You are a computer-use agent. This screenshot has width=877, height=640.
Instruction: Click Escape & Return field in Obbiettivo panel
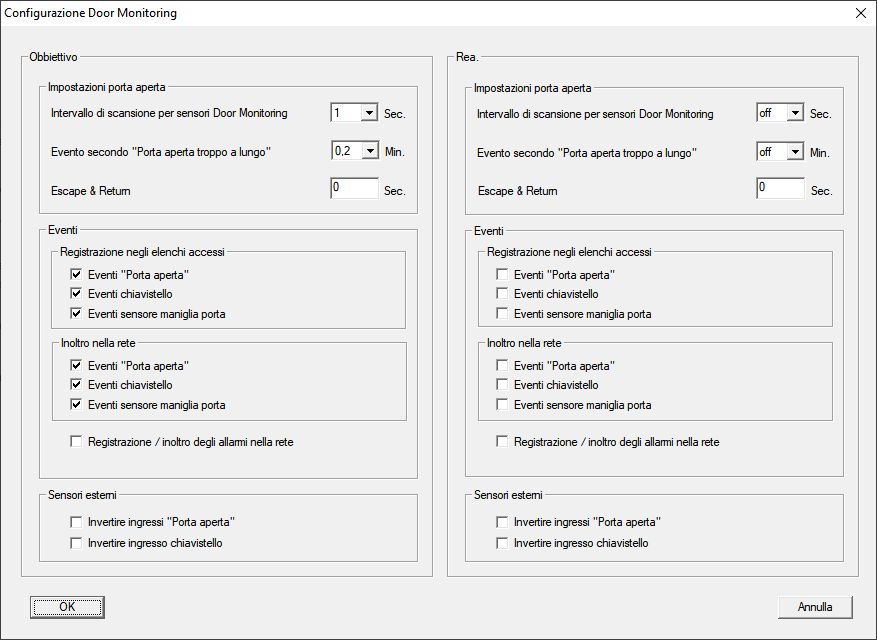pyautogui.click(x=354, y=189)
